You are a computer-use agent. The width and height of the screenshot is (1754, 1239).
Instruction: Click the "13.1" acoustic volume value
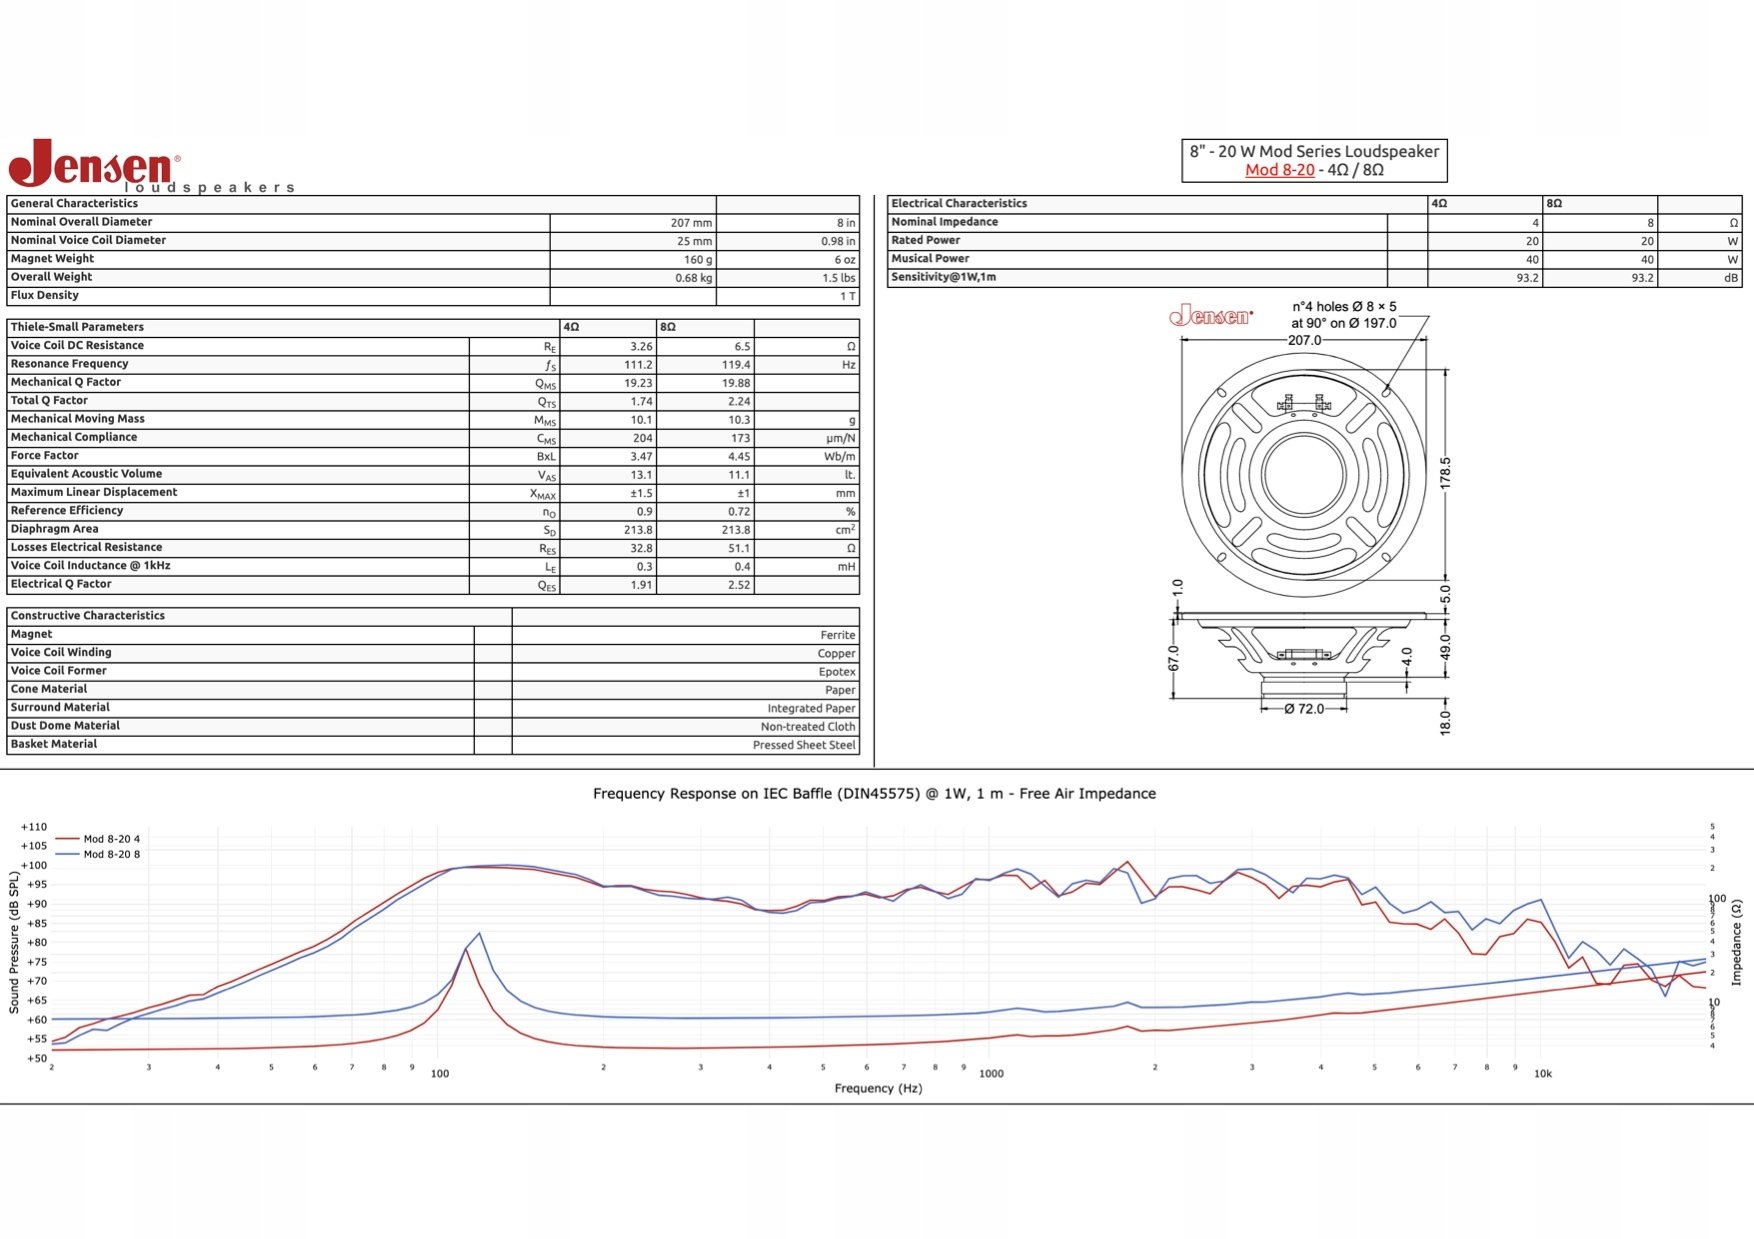[x=641, y=475]
